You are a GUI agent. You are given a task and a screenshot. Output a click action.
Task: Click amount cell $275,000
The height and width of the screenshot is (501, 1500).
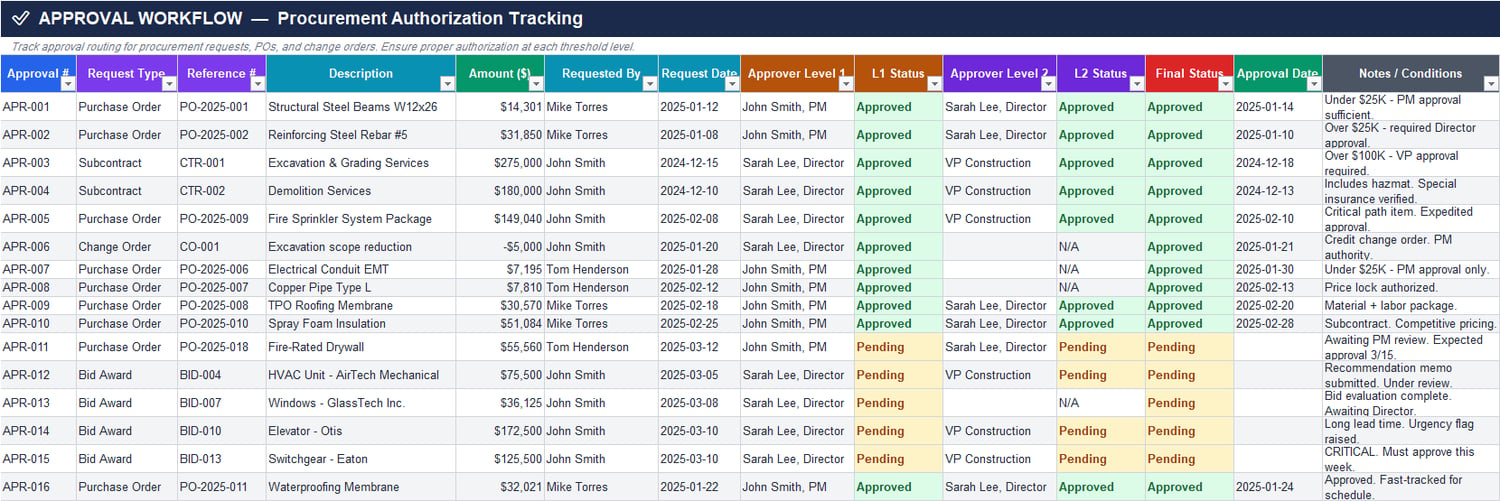tap(500, 163)
